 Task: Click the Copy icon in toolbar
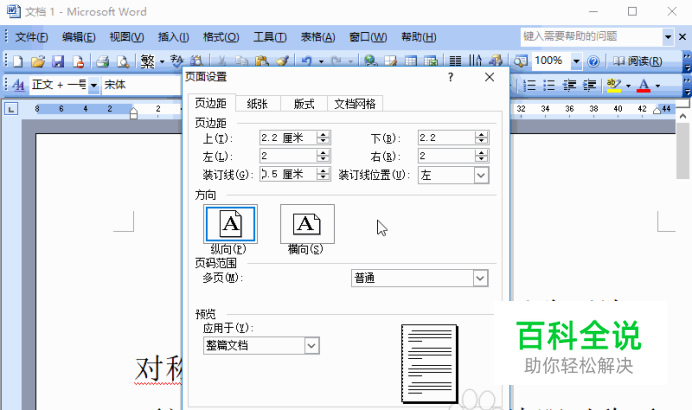pos(241,61)
